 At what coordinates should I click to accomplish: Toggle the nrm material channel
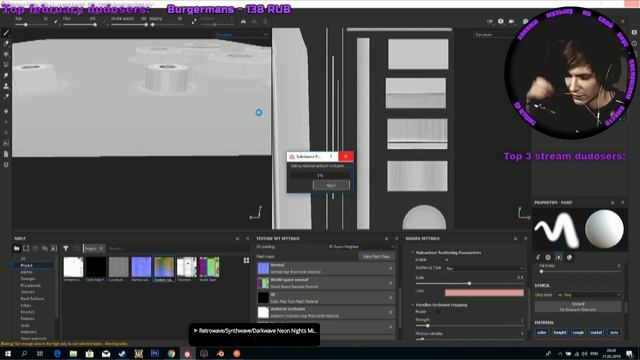click(614, 332)
